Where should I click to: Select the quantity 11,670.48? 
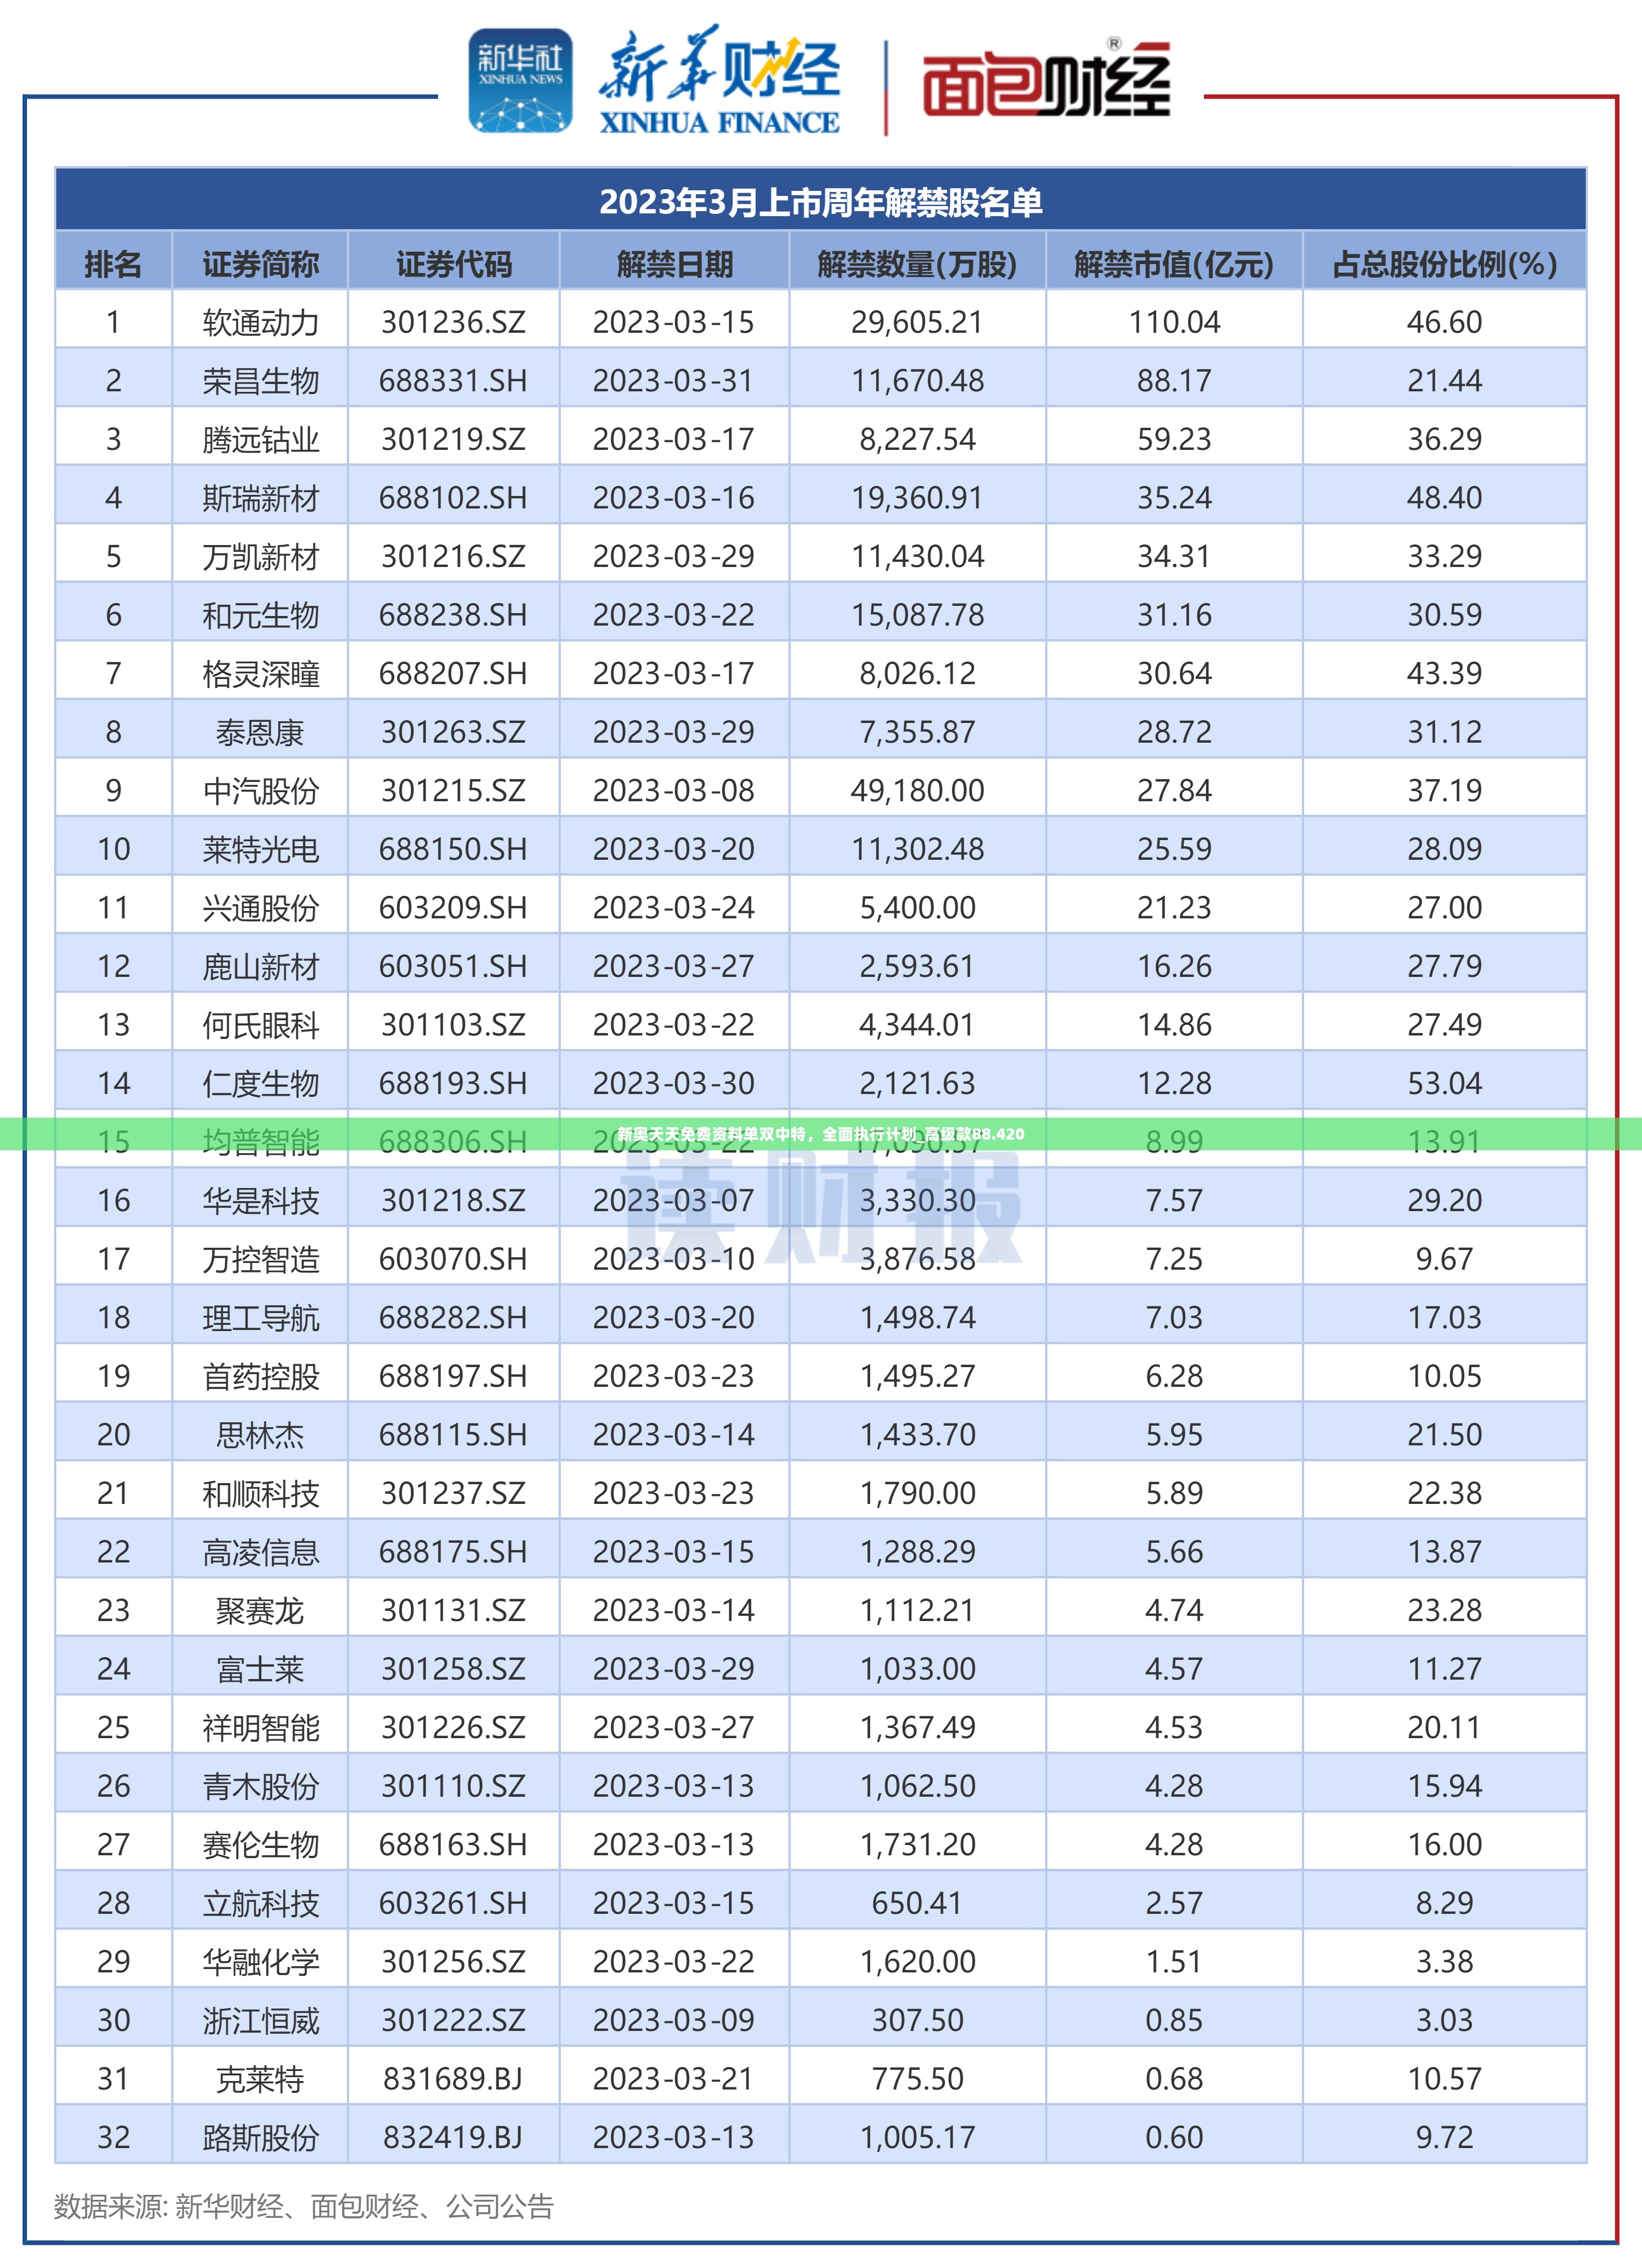point(917,381)
